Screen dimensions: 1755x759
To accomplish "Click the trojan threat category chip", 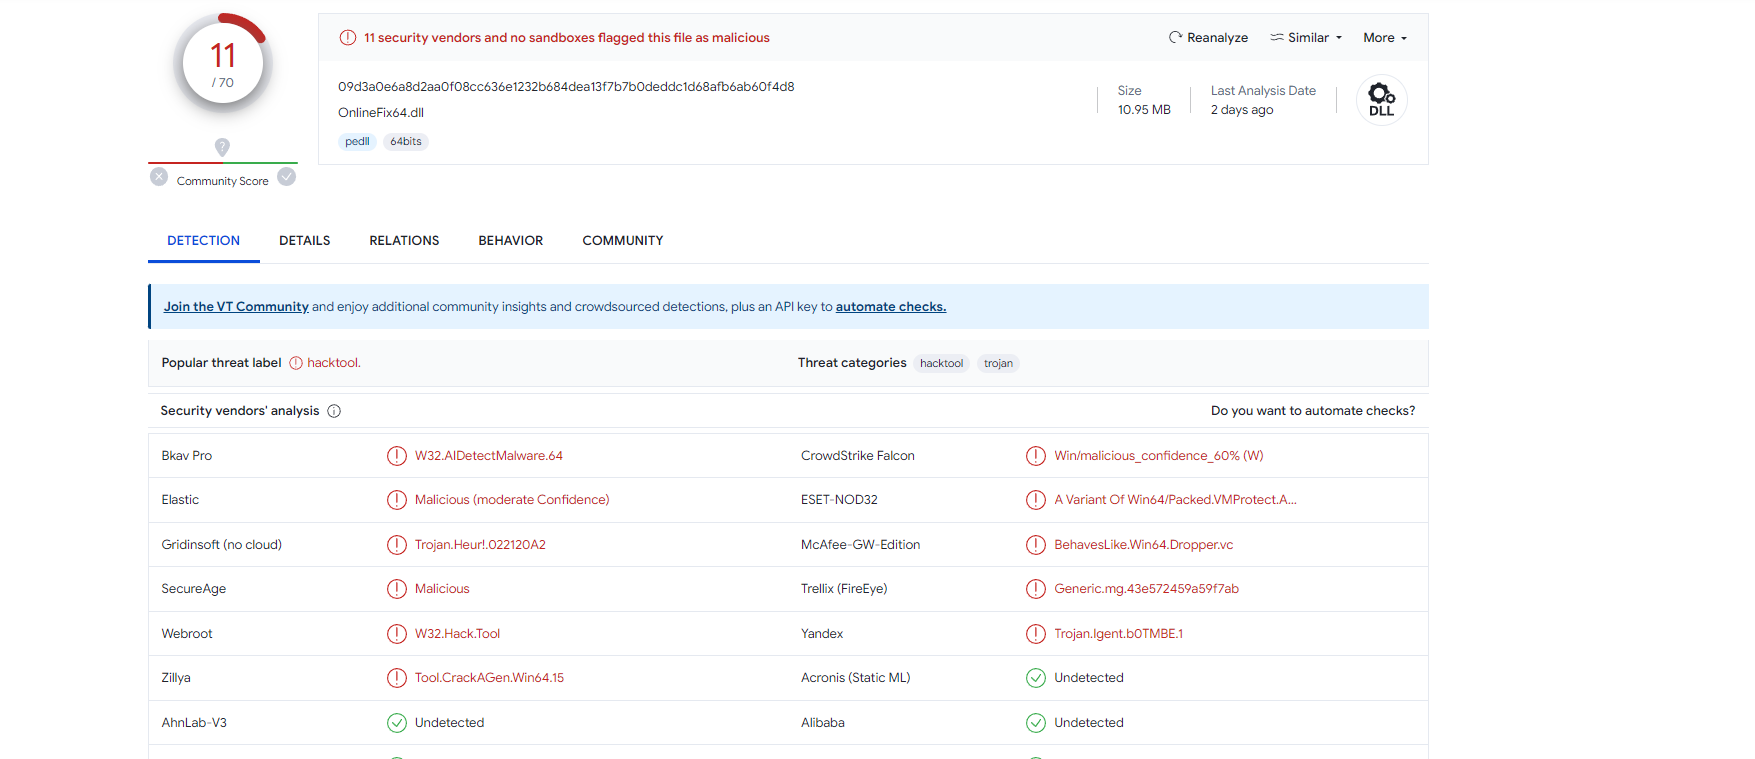I will pos(998,364).
